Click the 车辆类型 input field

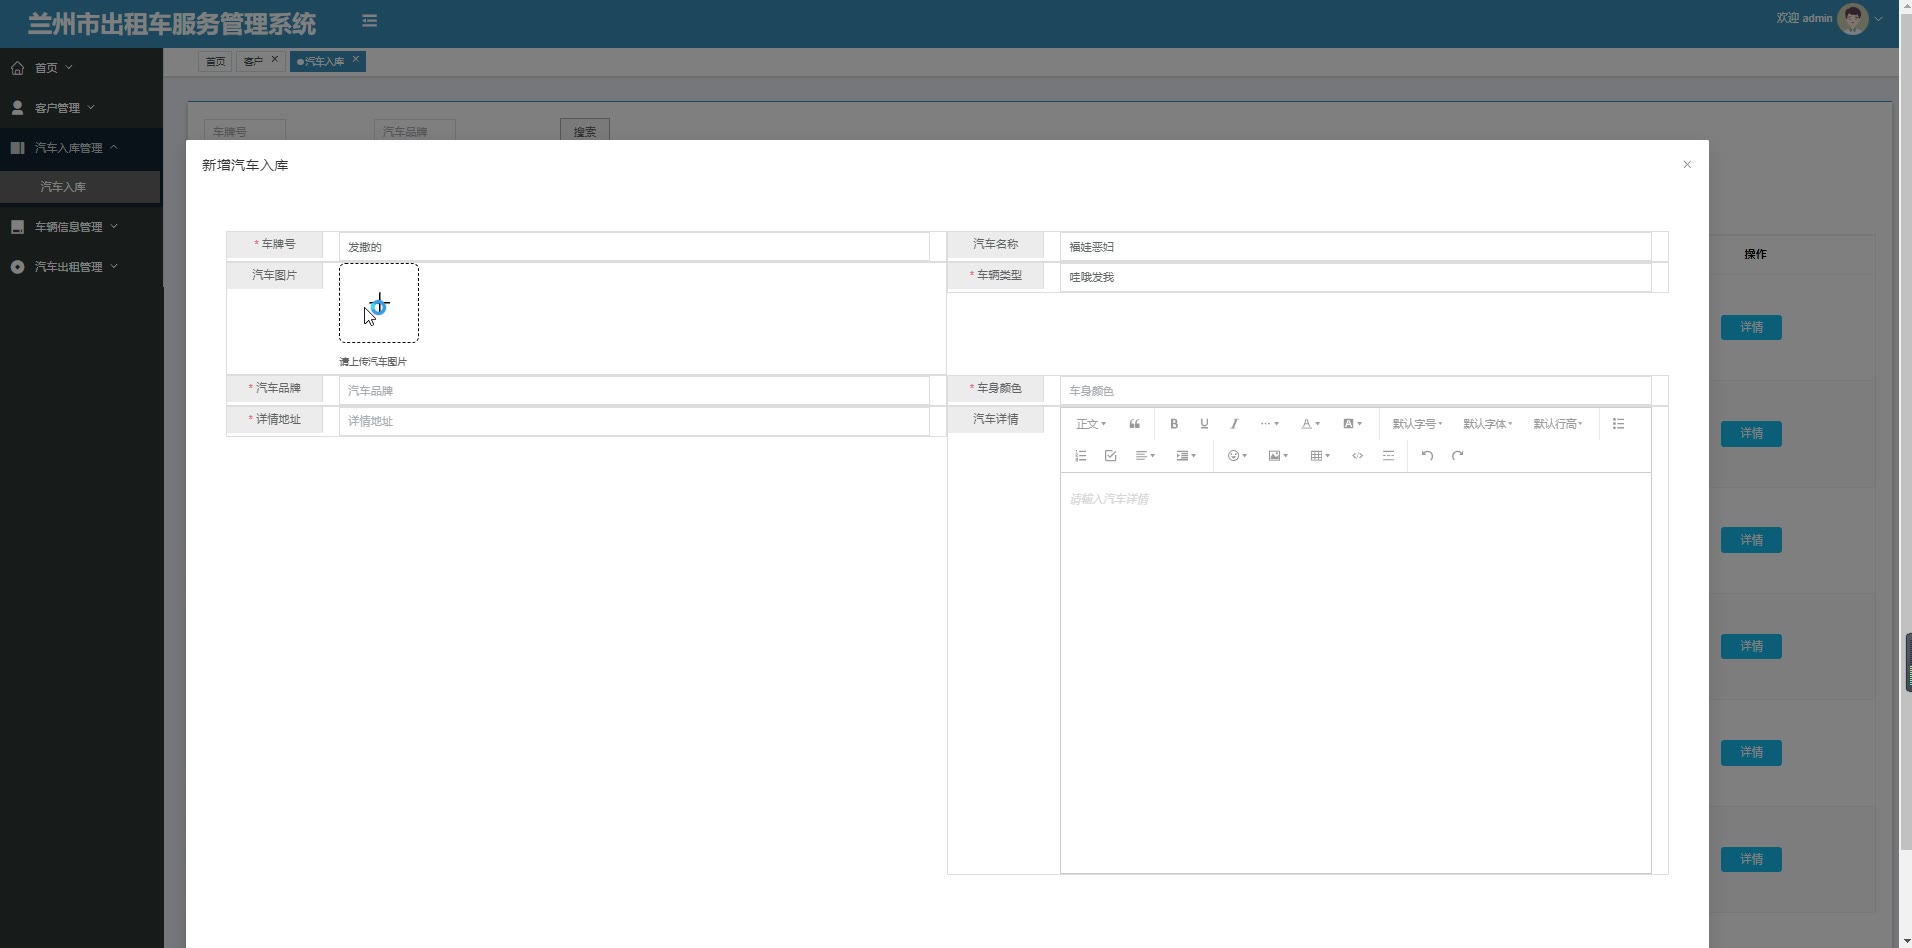point(1355,277)
